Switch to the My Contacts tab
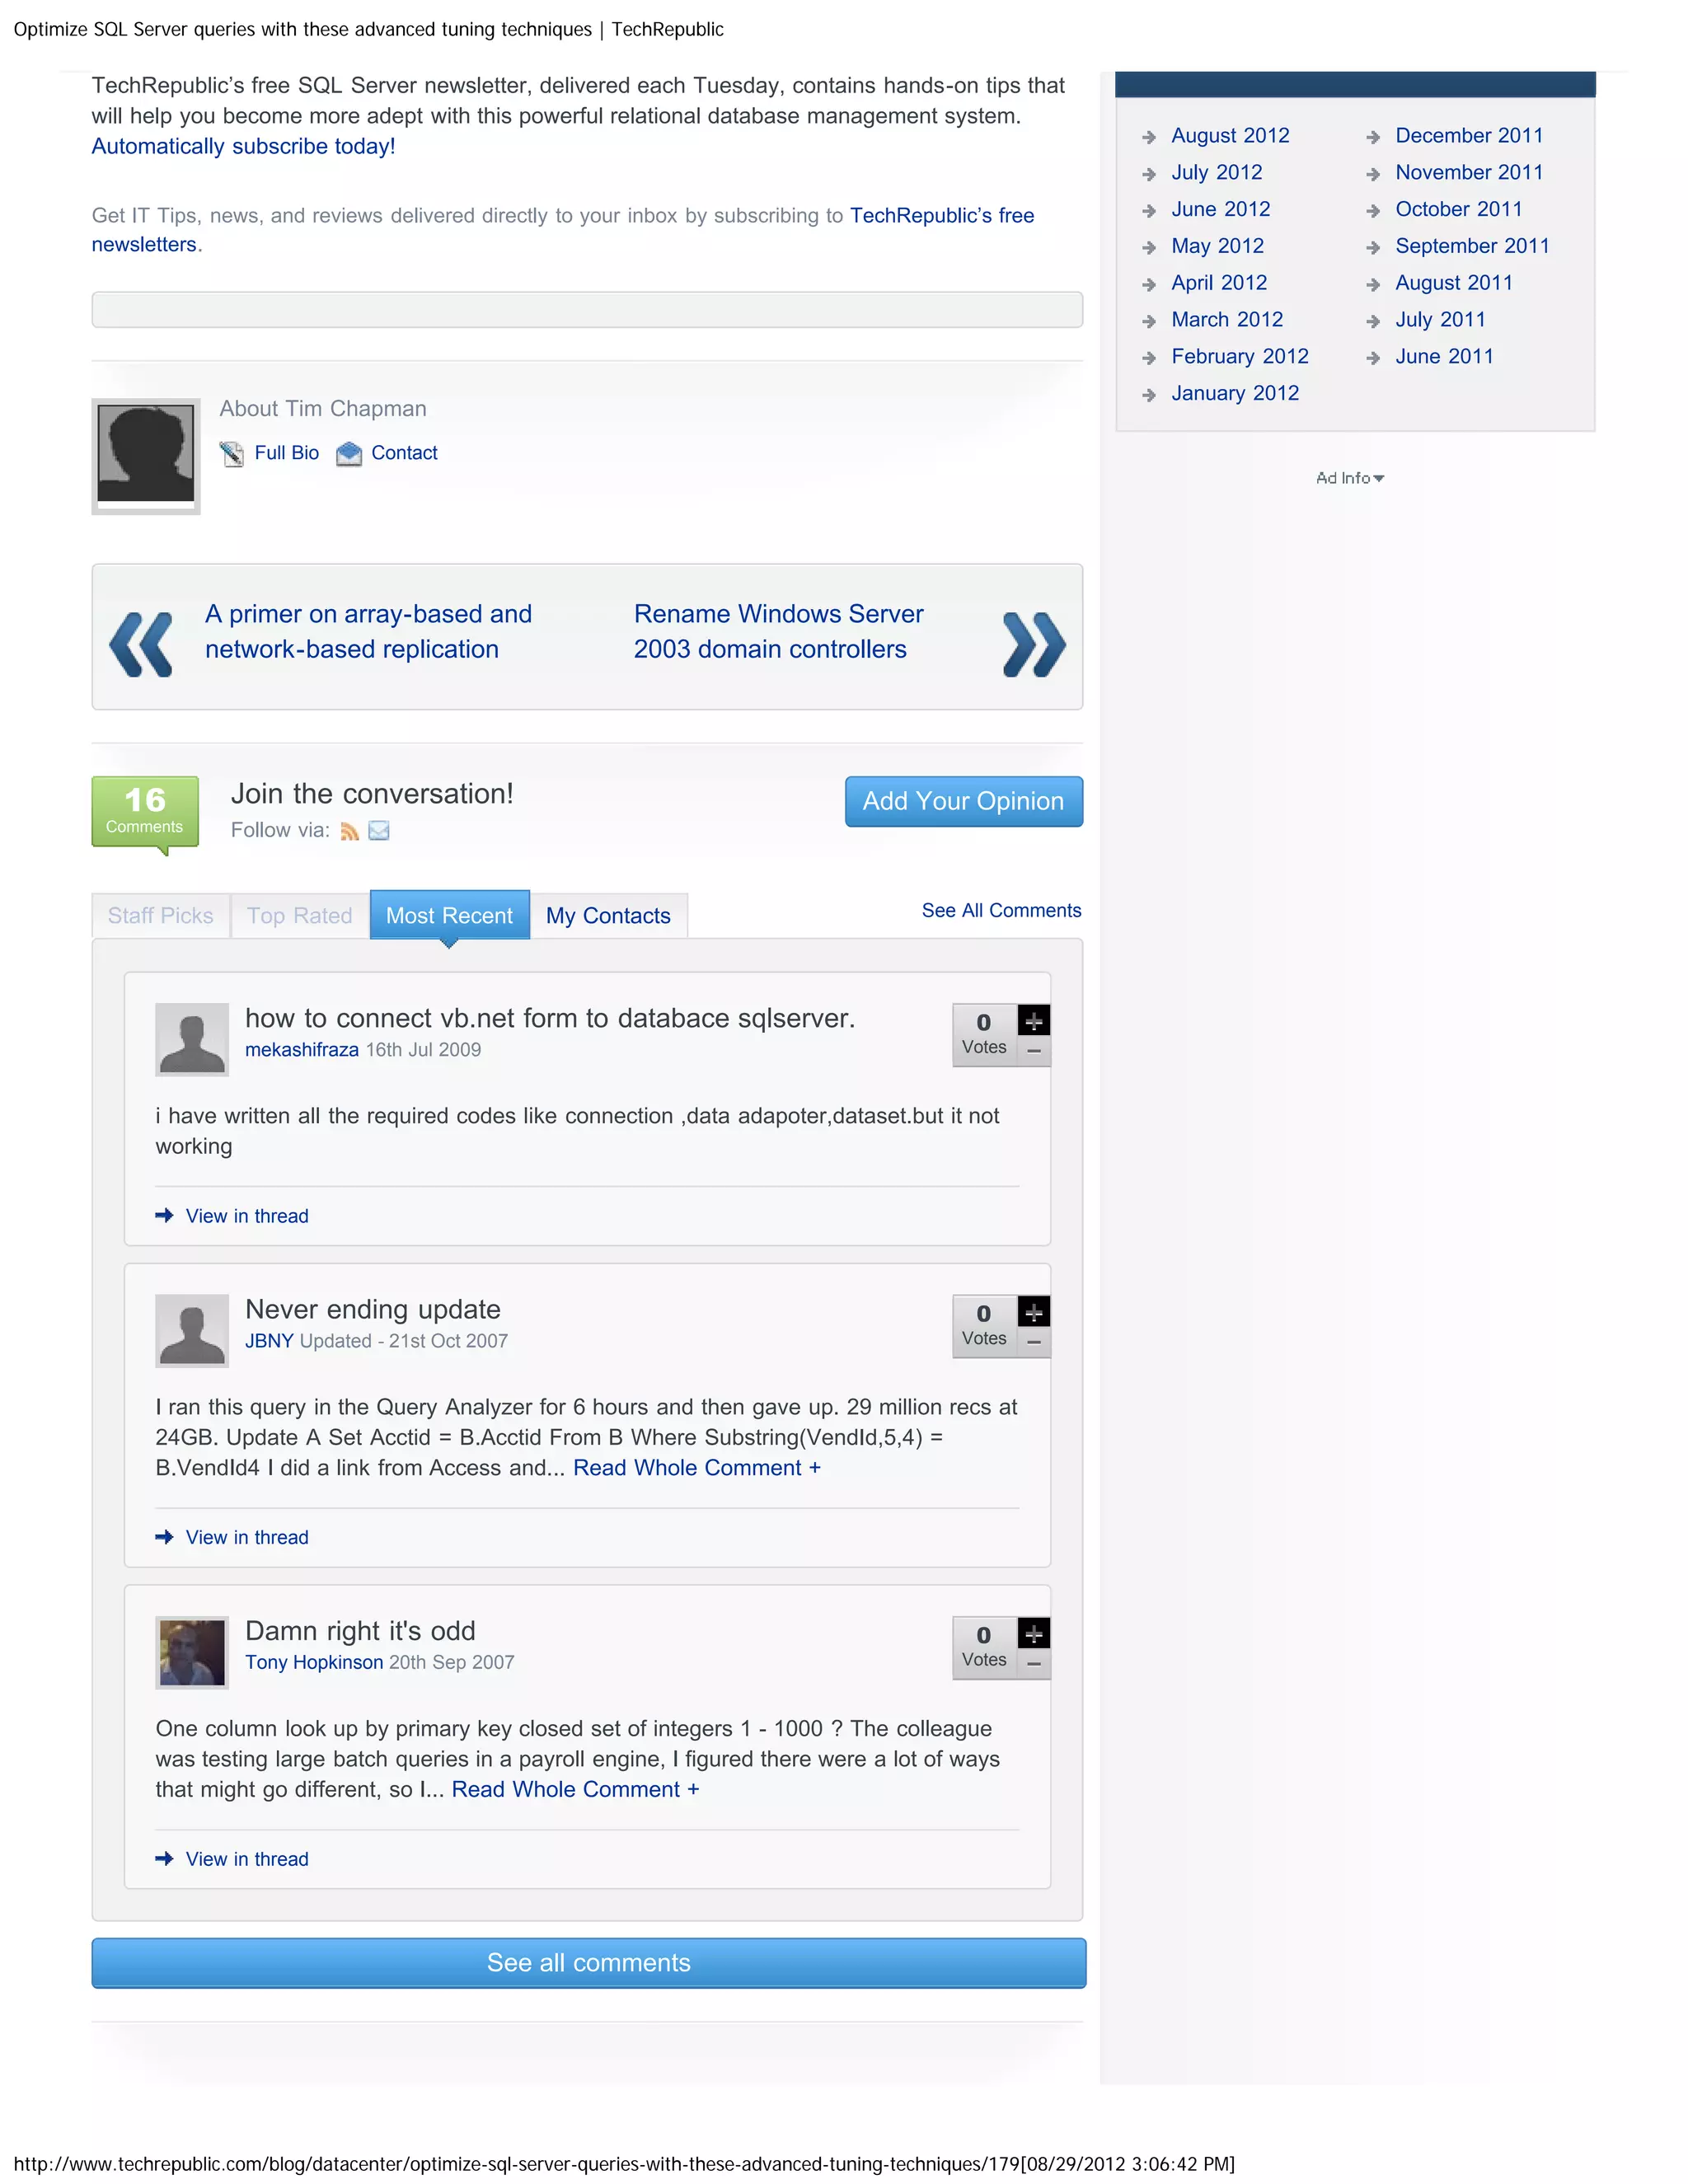1688x2184 pixels. (608, 916)
